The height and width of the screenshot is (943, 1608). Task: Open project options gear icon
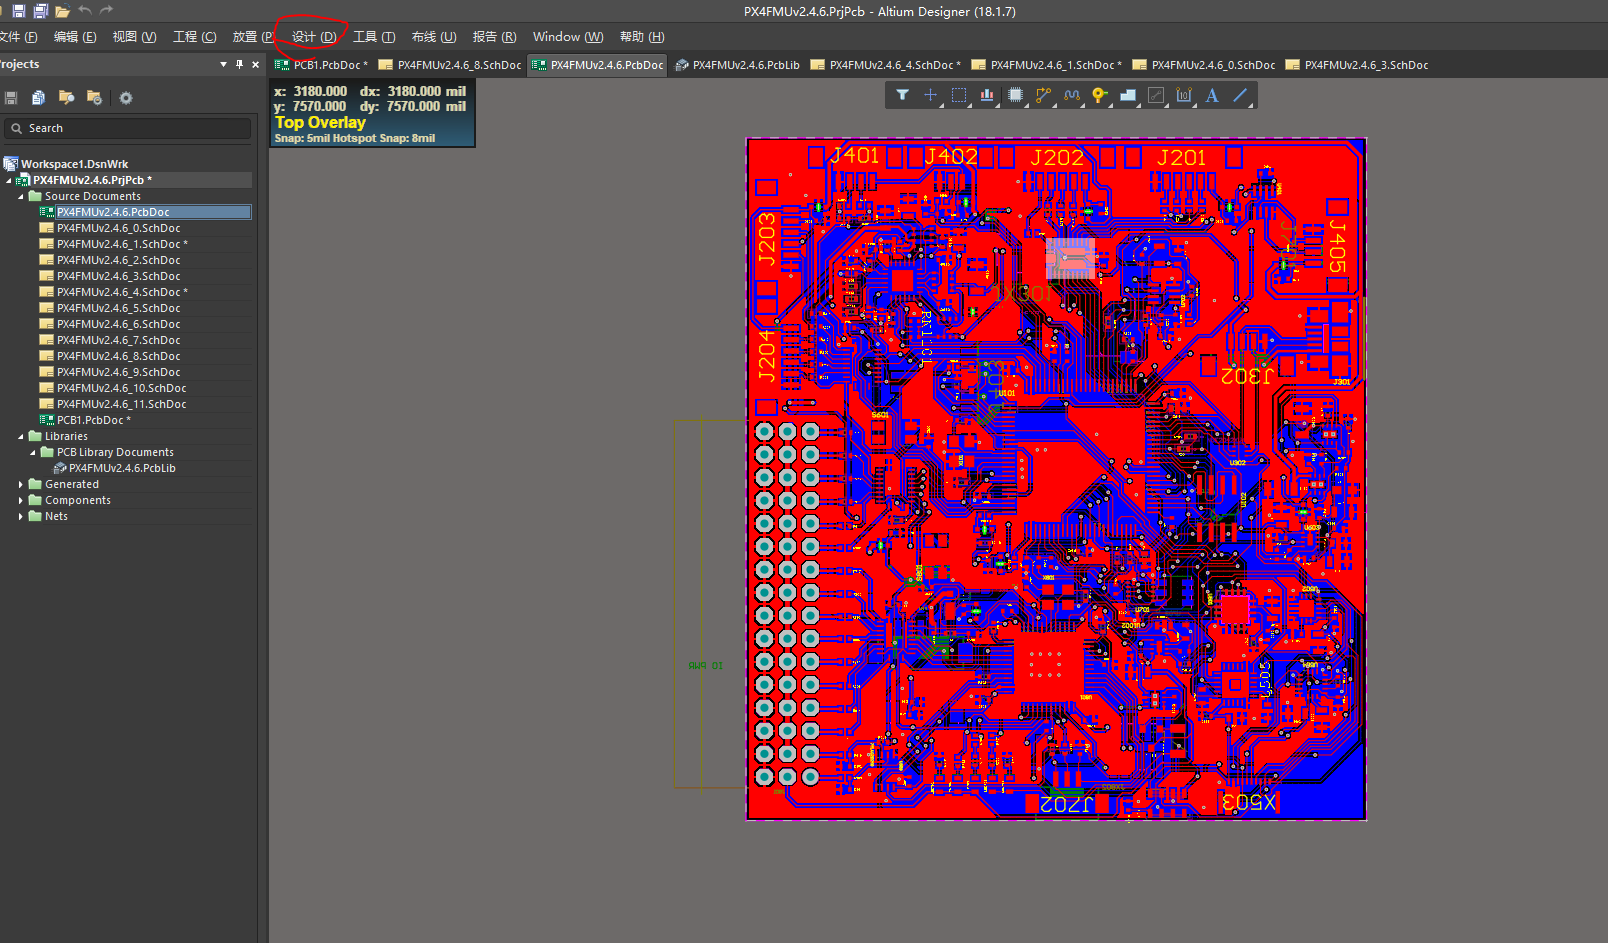[126, 98]
